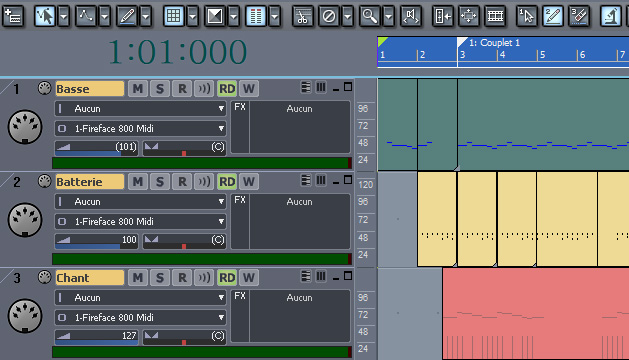Open the Aucun input dropdown on Chant
Viewport: 629px width, 360px height.
(x=140, y=298)
